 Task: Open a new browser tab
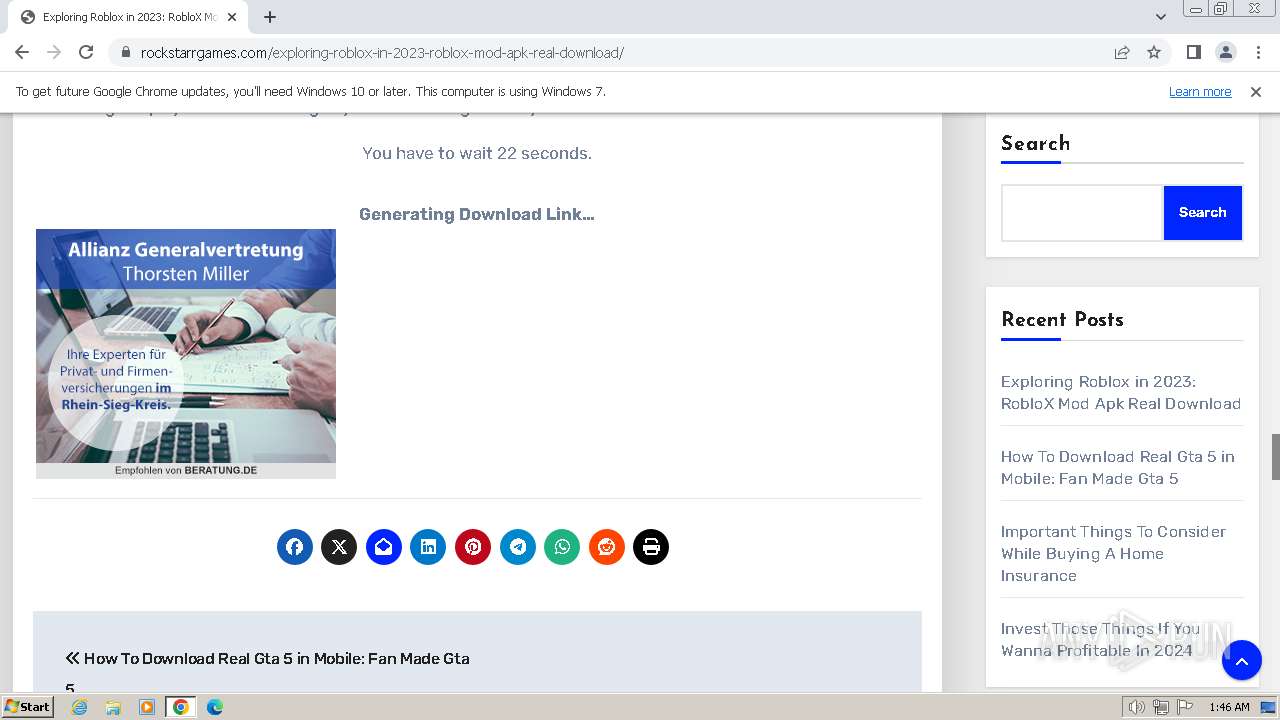coord(270,17)
